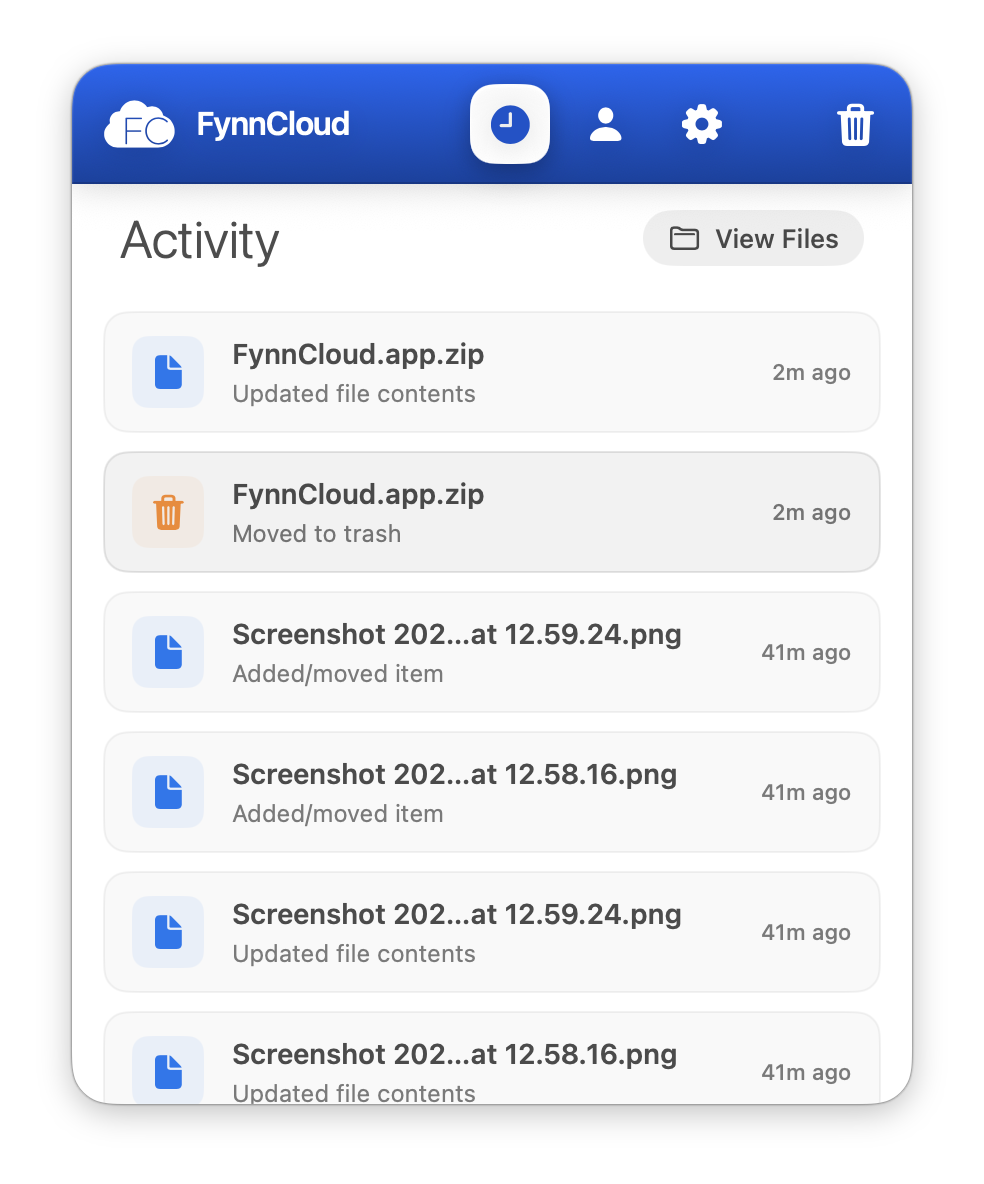Open the settings gear tab
The height and width of the screenshot is (1184, 984).
coord(702,124)
